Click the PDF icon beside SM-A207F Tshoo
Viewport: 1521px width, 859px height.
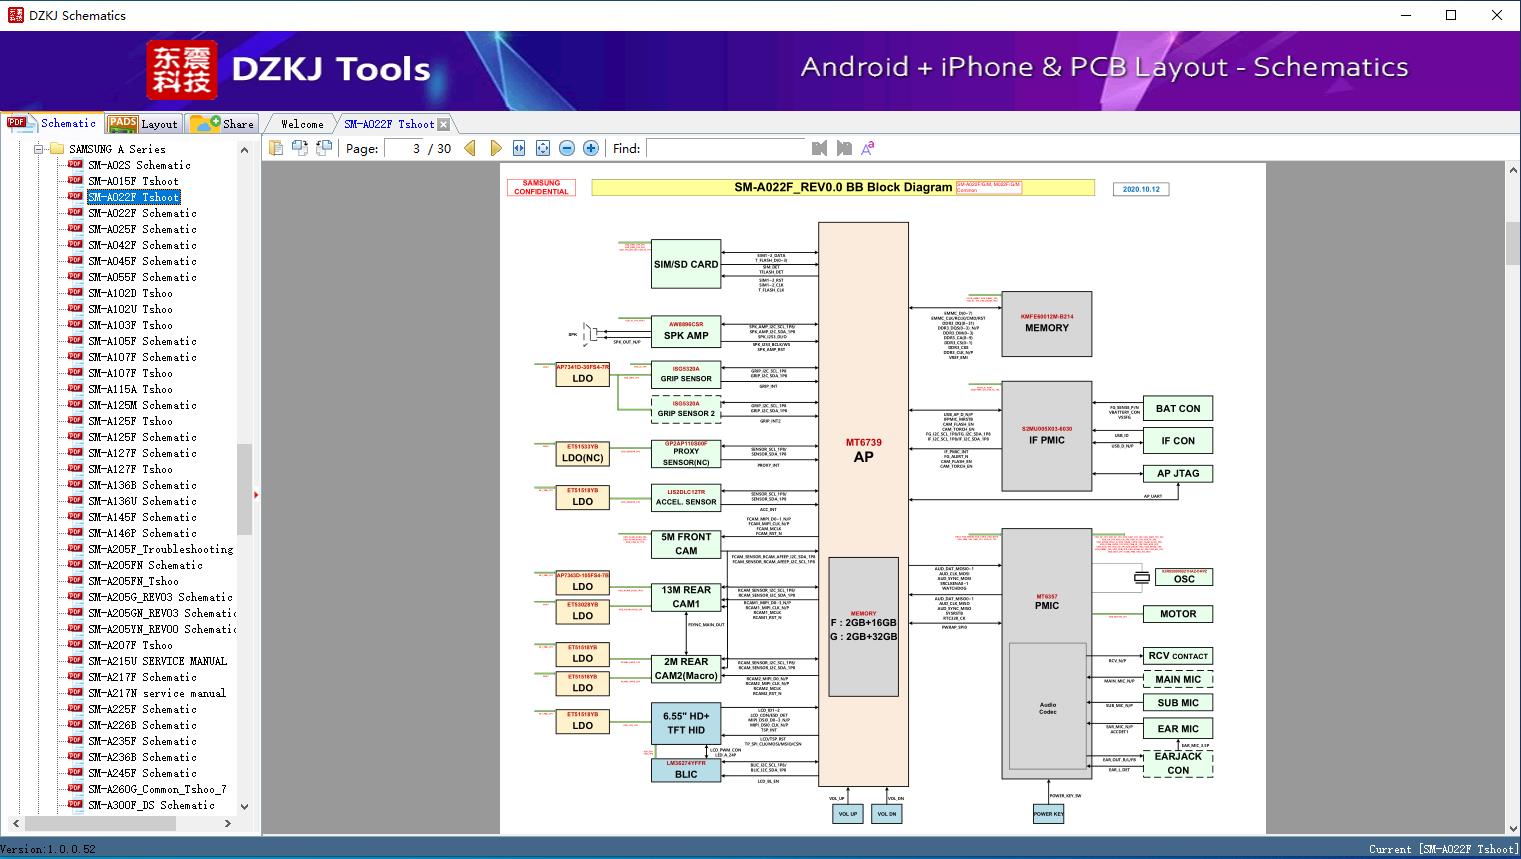coord(75,645)
